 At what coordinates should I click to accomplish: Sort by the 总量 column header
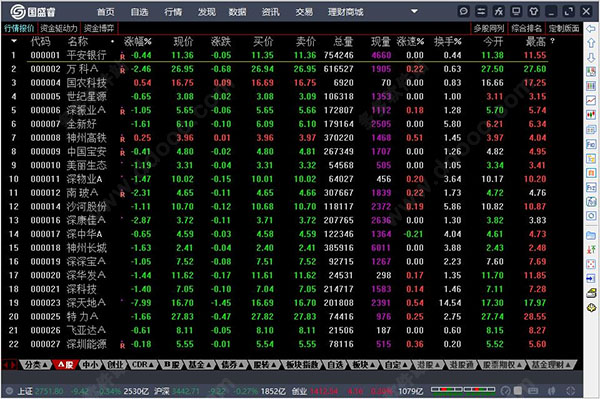(x=343, y=41)
